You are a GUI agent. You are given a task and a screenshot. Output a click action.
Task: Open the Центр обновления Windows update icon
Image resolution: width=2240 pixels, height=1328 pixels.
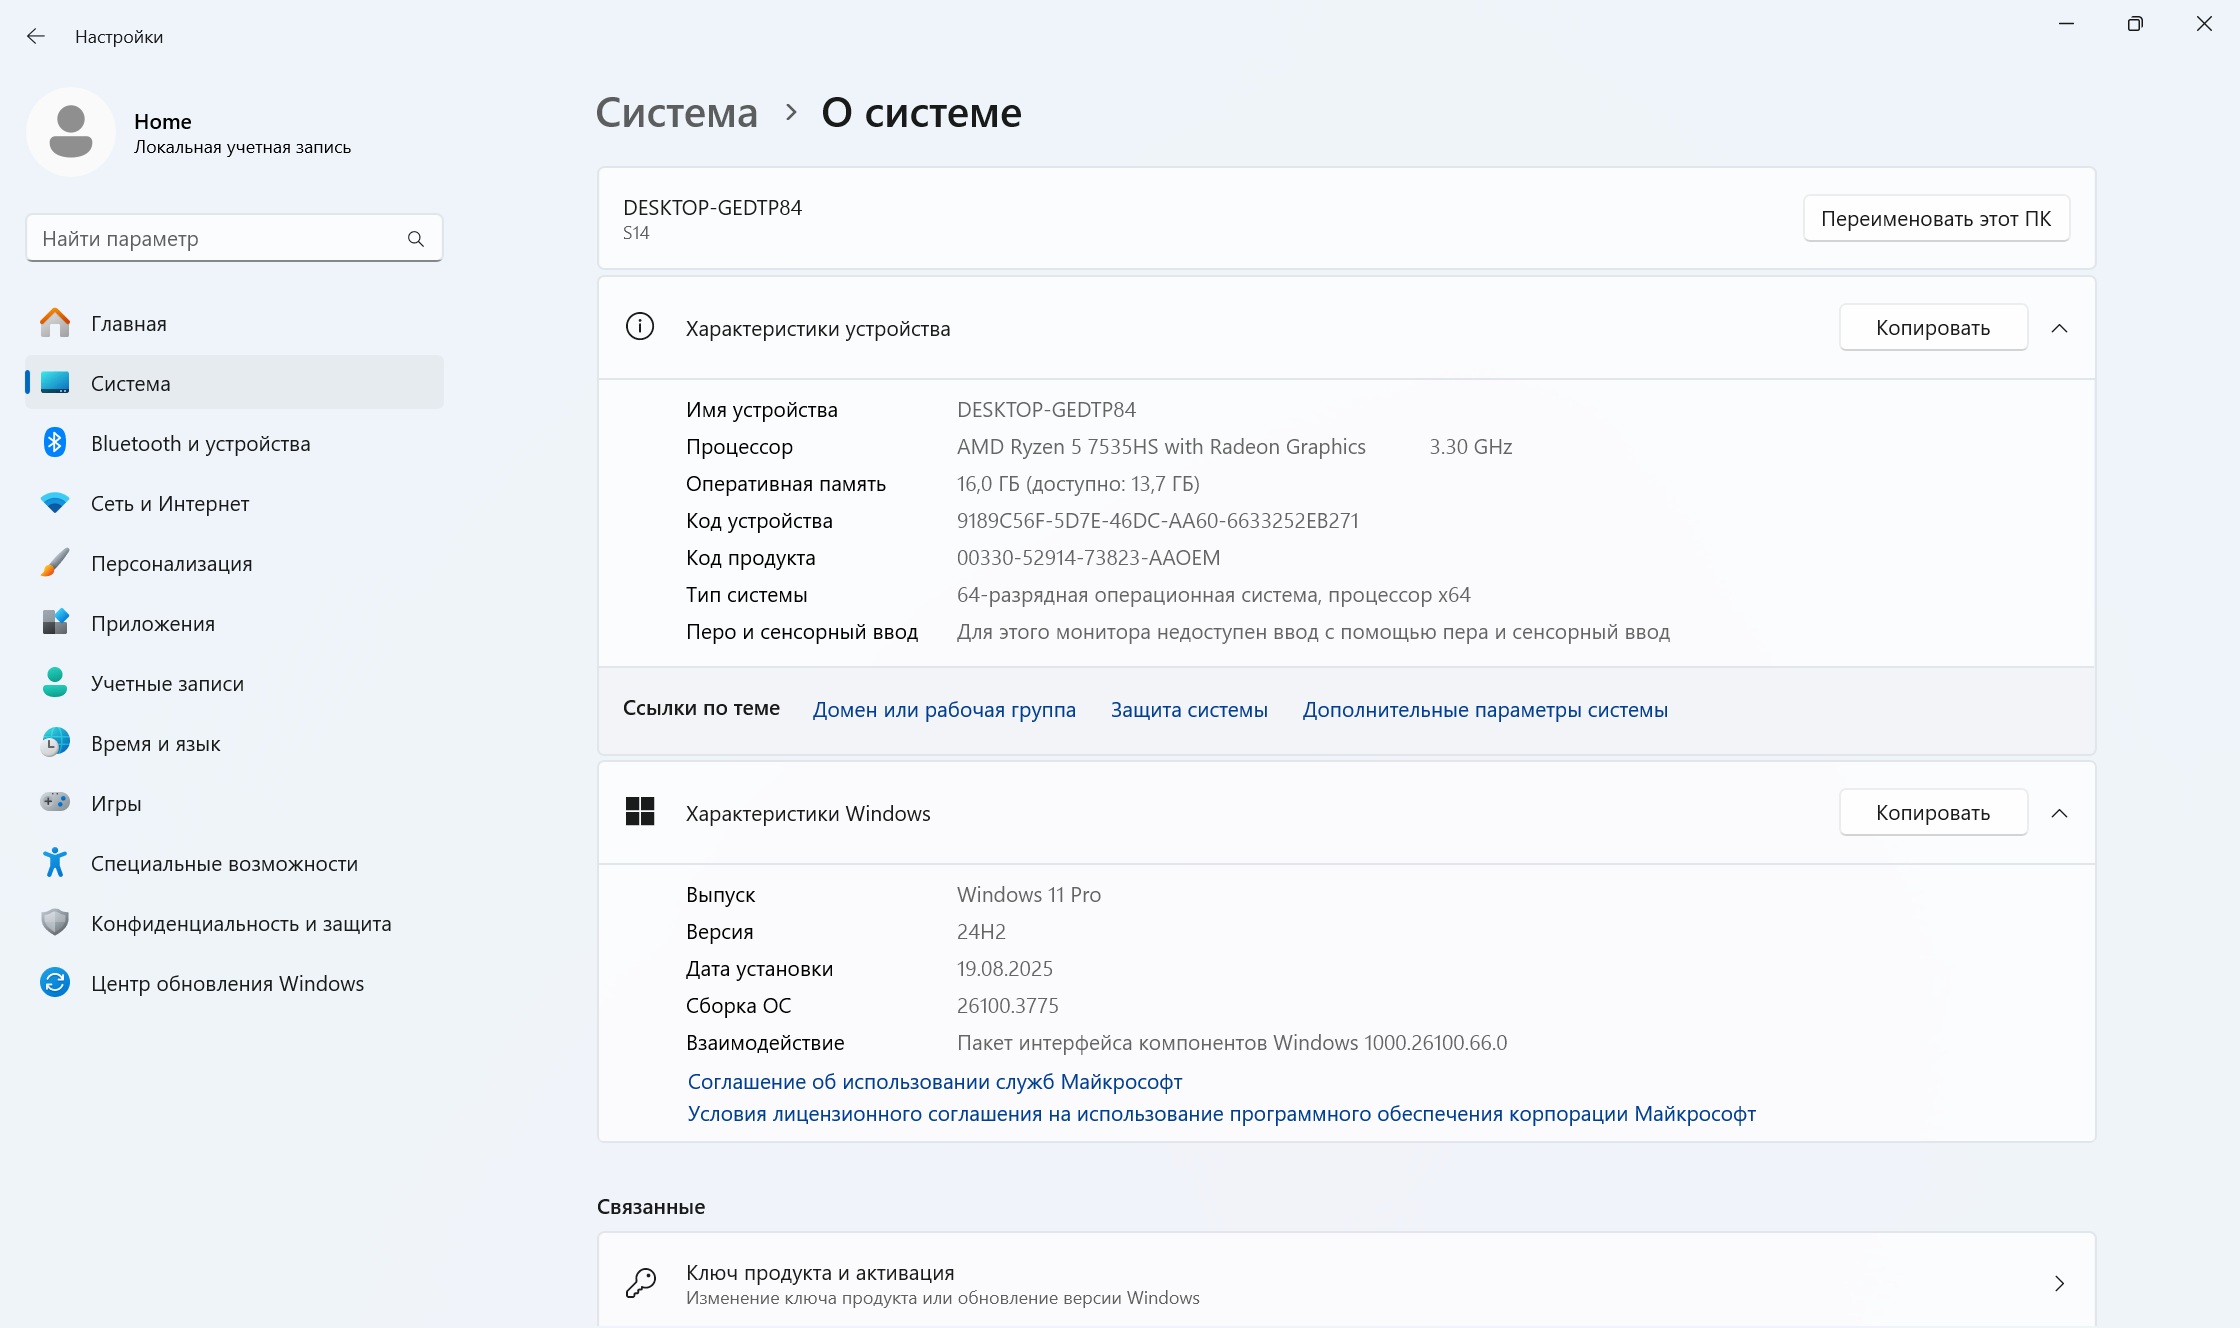55,983
